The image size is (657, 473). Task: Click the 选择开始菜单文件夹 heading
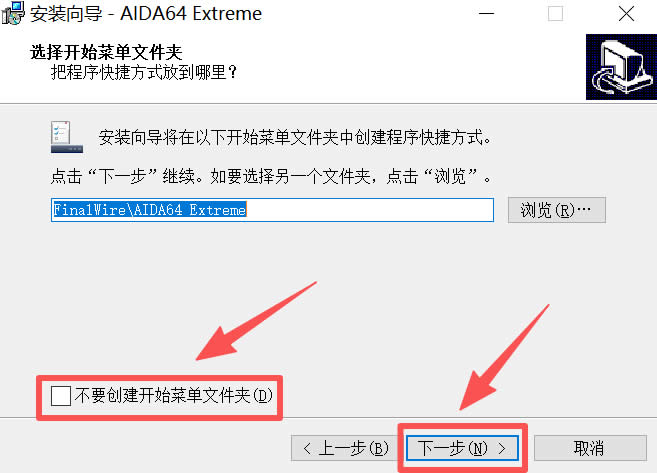(x=106, y=53)
